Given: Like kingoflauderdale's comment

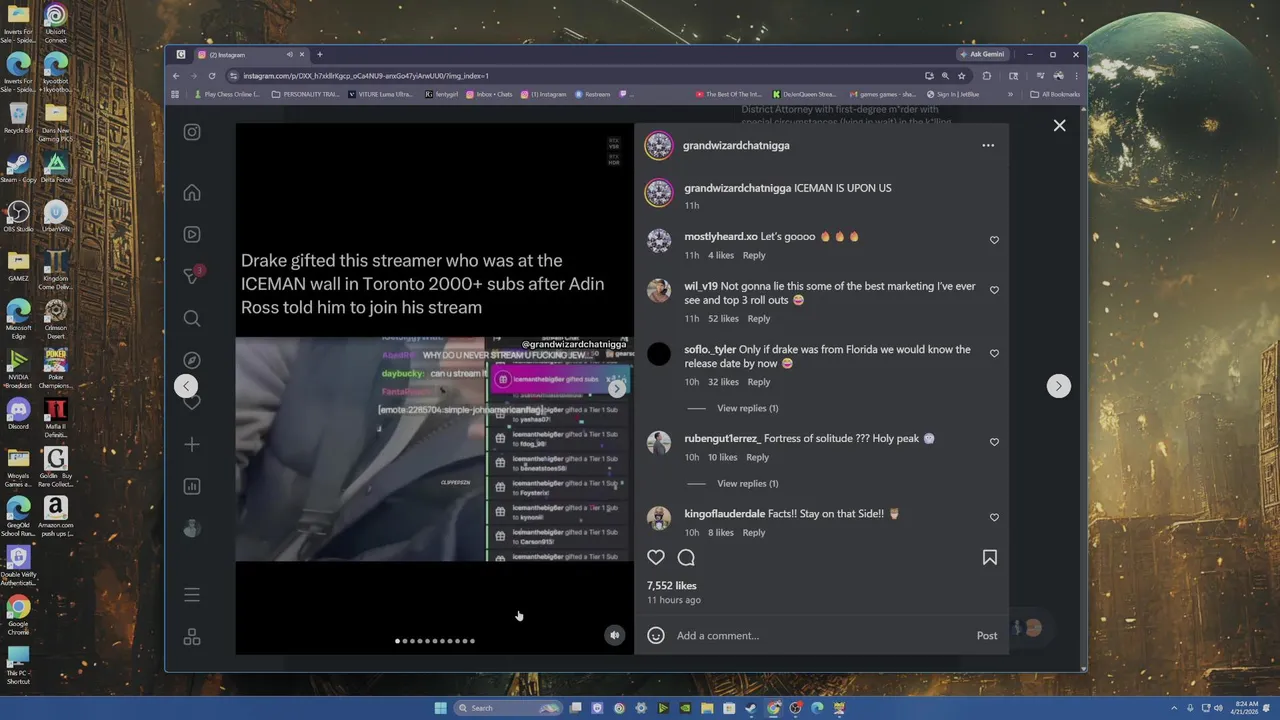Looking at the screenshot, I should (x=994, y=517).
